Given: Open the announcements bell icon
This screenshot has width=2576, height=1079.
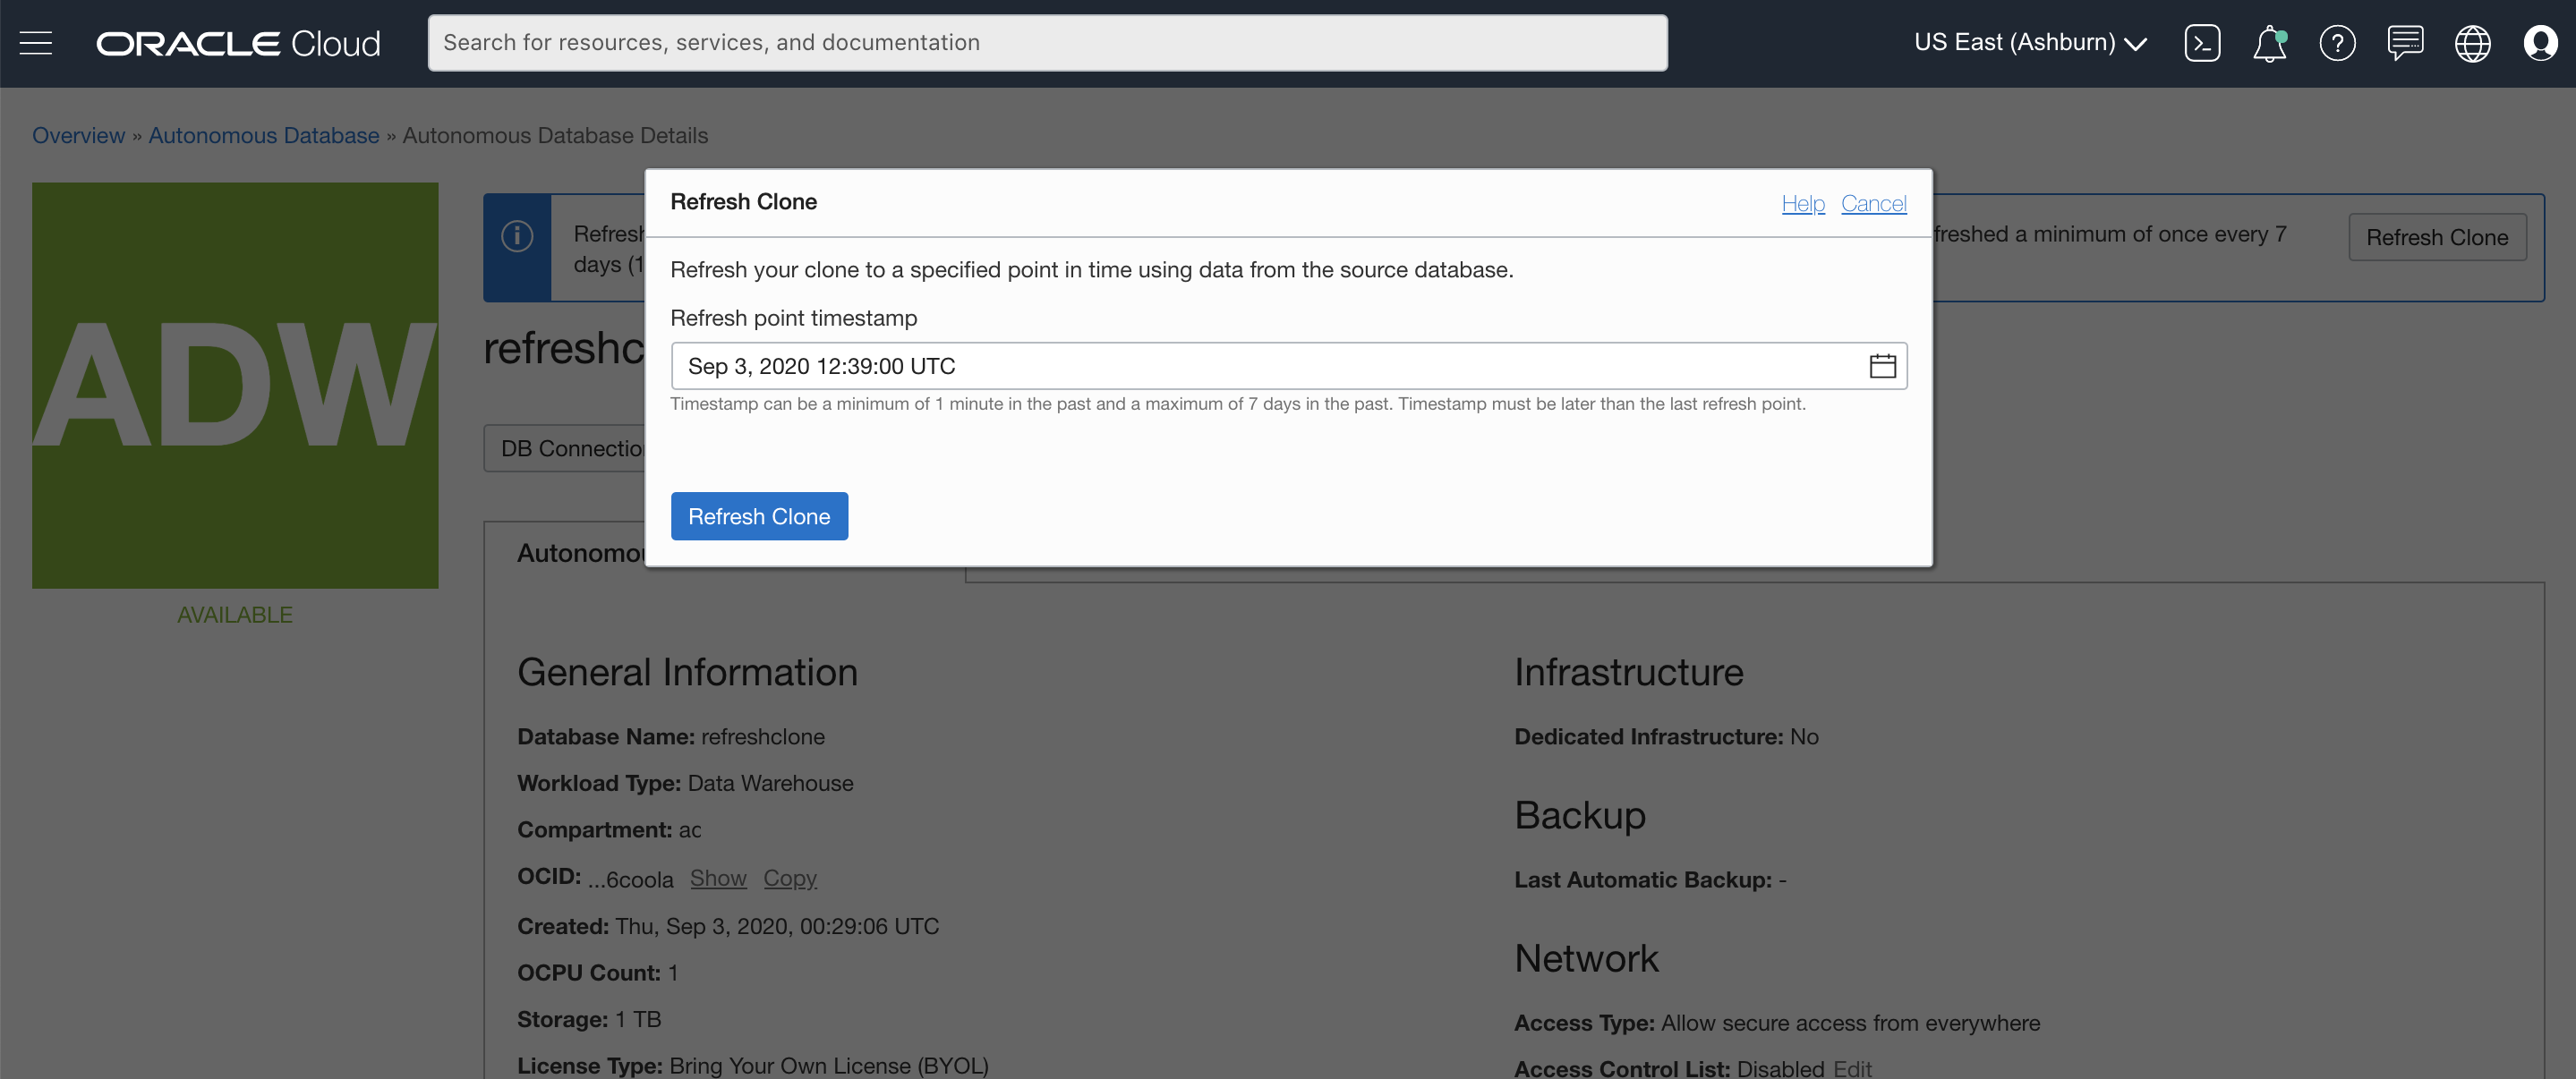Looking at the screenshot, I should pyautogui.click(x=2269, y=43).
